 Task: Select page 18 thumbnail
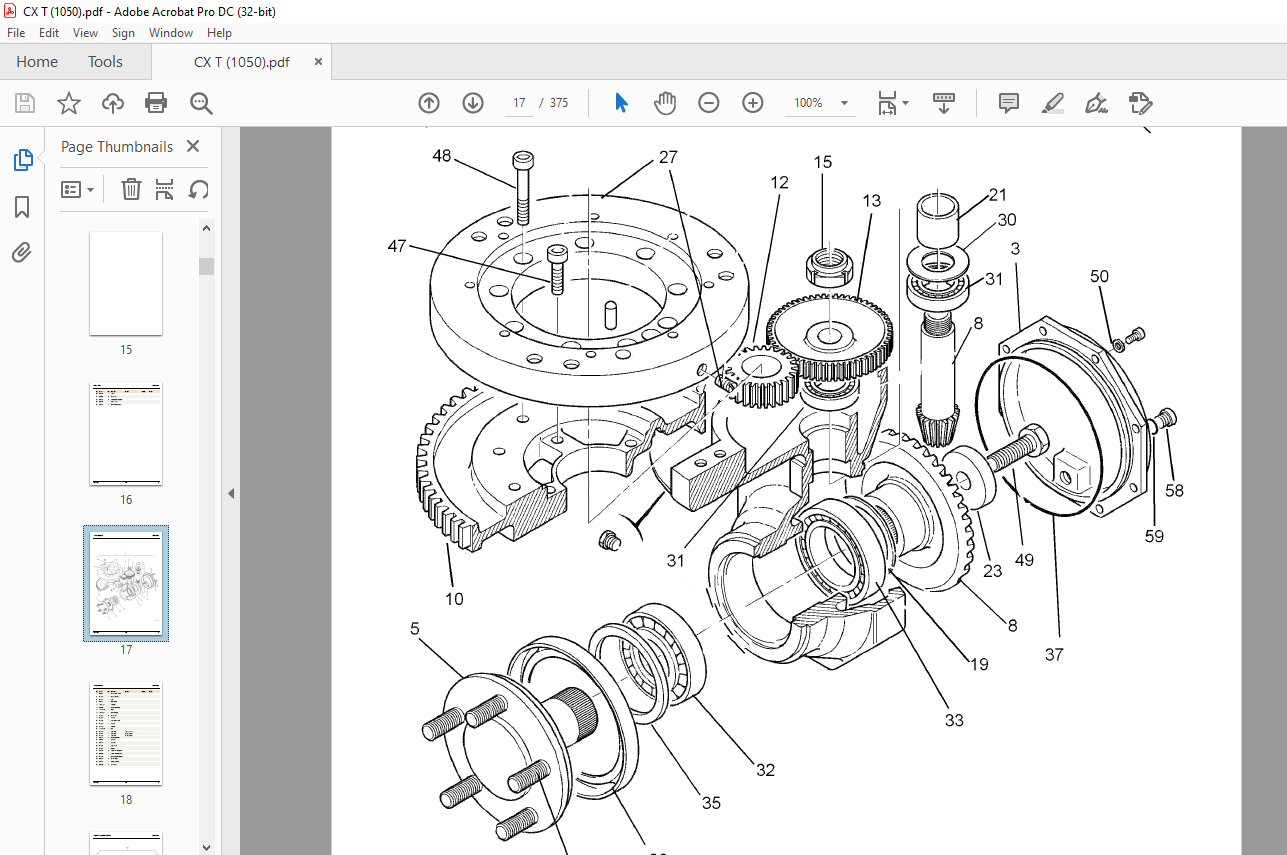(x=126, y=735)
